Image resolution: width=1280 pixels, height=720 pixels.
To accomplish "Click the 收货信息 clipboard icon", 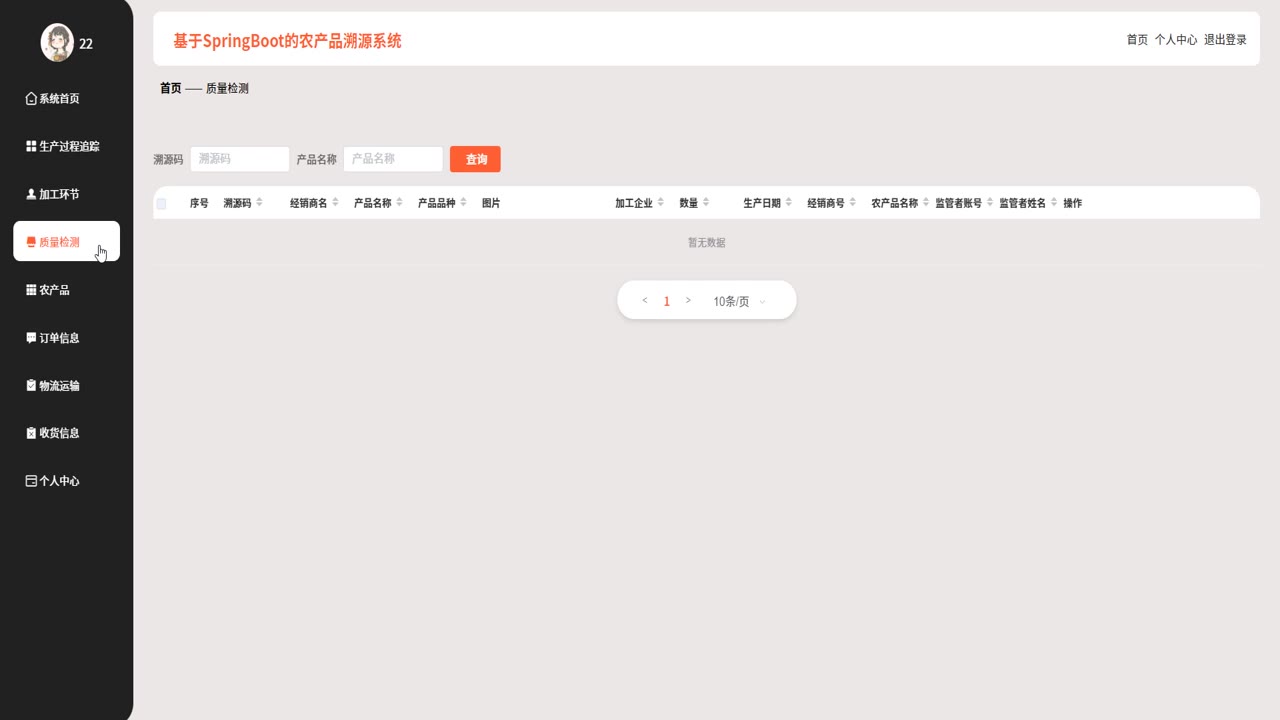I will pyautogui.click(x=31, y=433).
